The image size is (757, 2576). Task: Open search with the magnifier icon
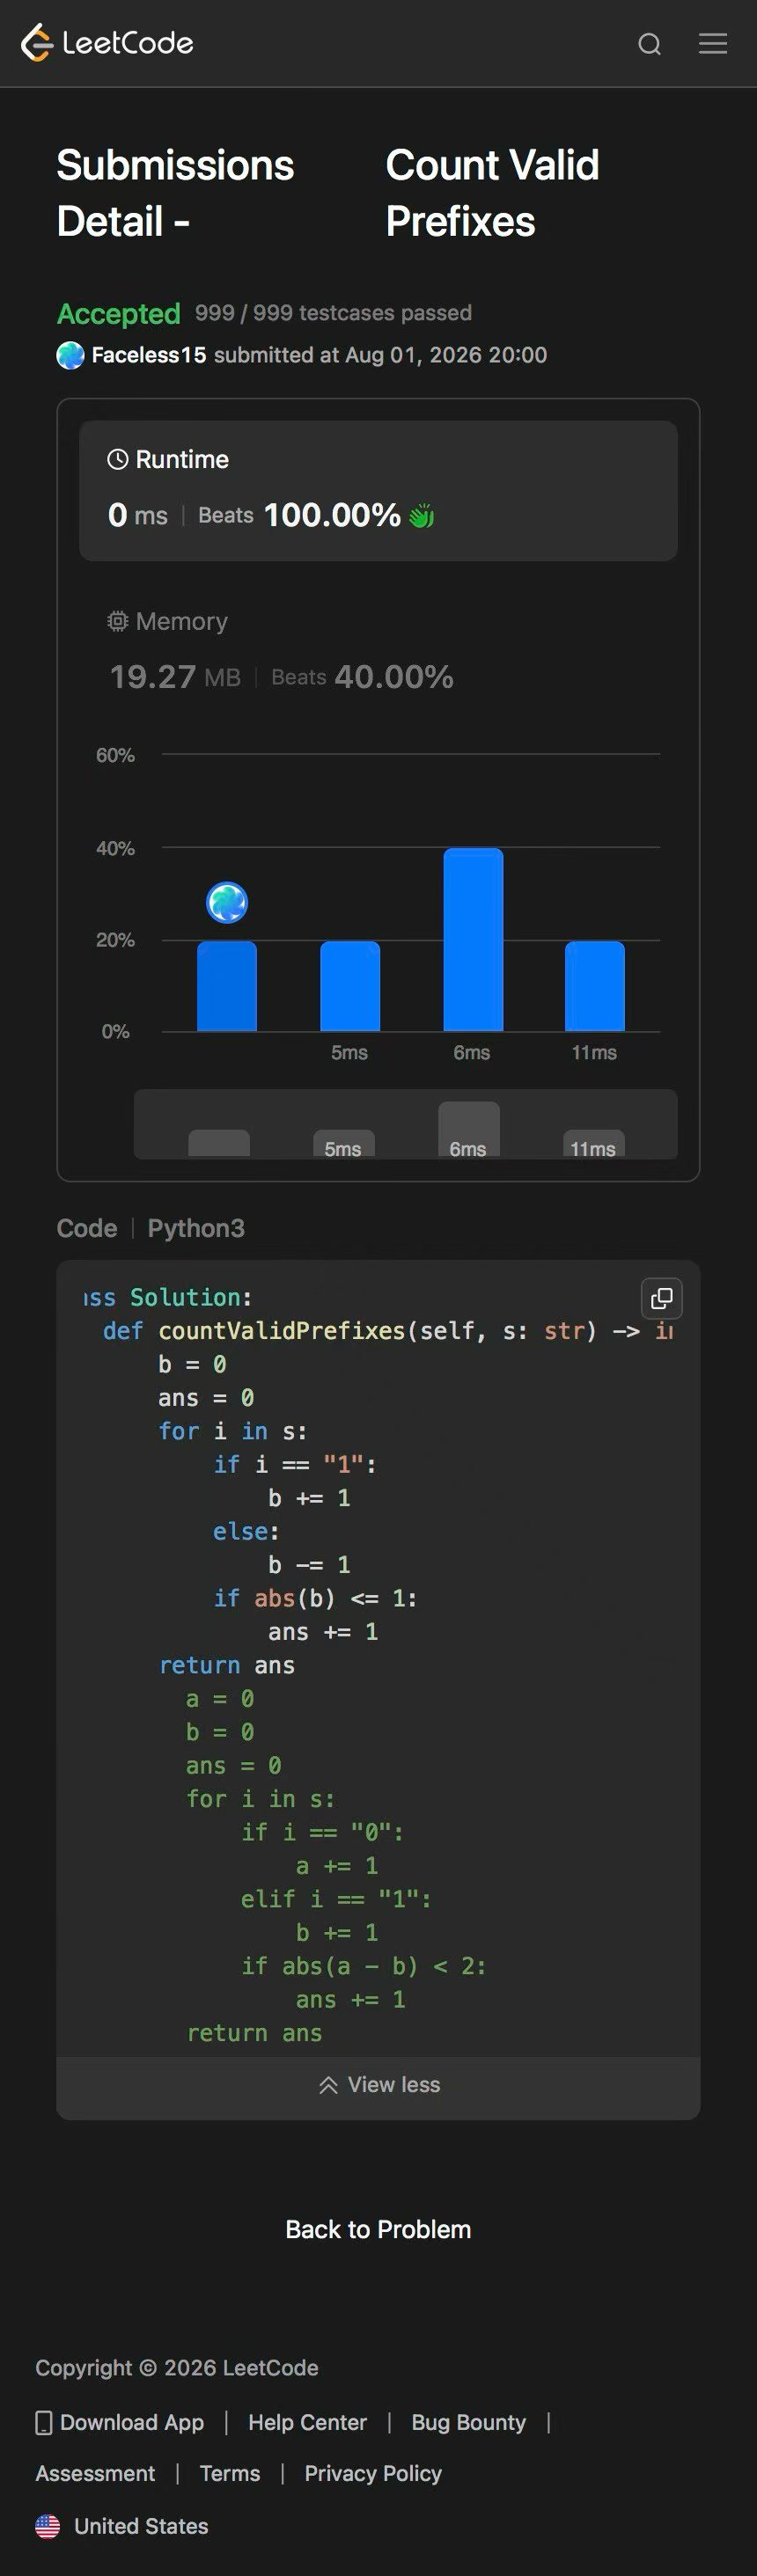650,44
